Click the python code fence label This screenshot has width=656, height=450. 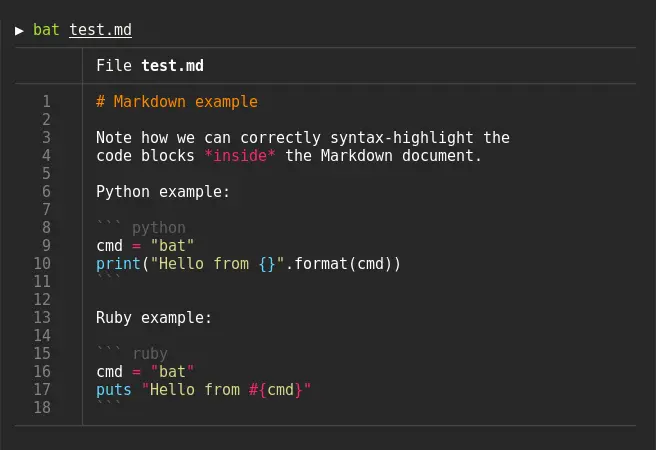[x=158, y=228]
